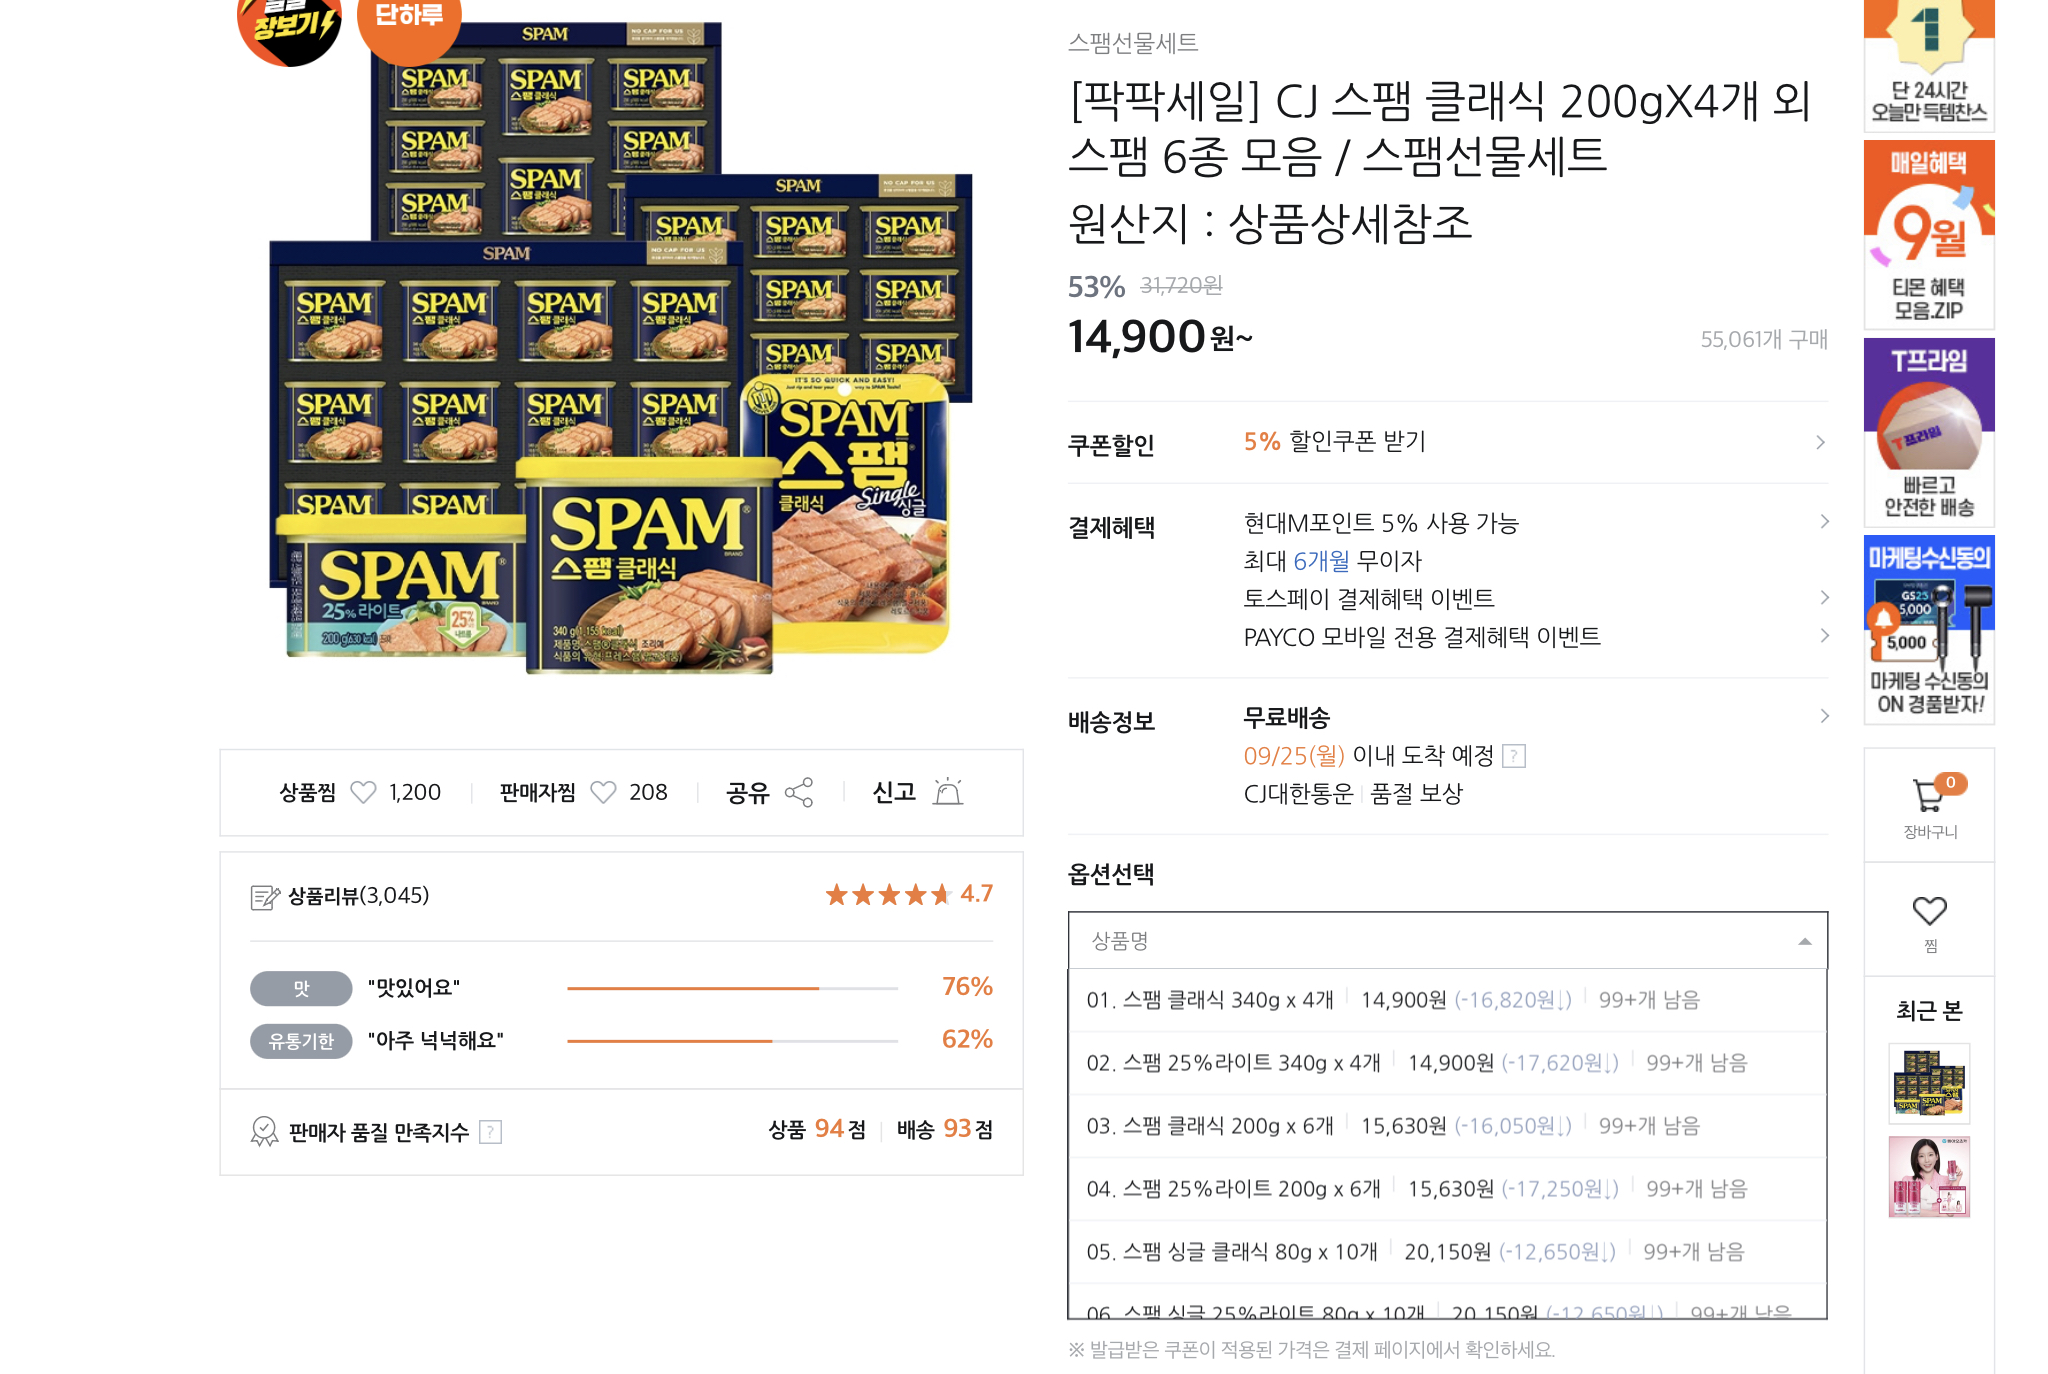Screen dimensions: 2048x1374
Task: Toggle the 판매자찜 heart icon
Action: [x=603, y=792]
